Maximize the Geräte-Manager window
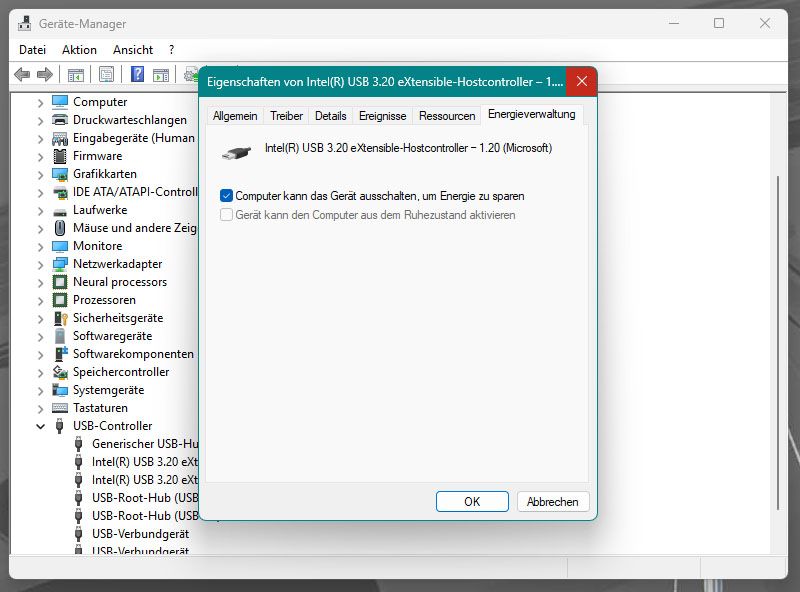Viewport: 800px width, 592px height. pos(719,23)
